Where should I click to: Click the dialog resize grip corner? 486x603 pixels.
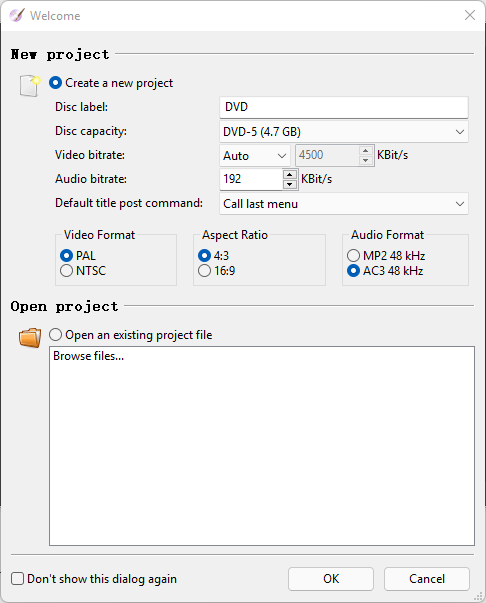[x=479, y=596]
